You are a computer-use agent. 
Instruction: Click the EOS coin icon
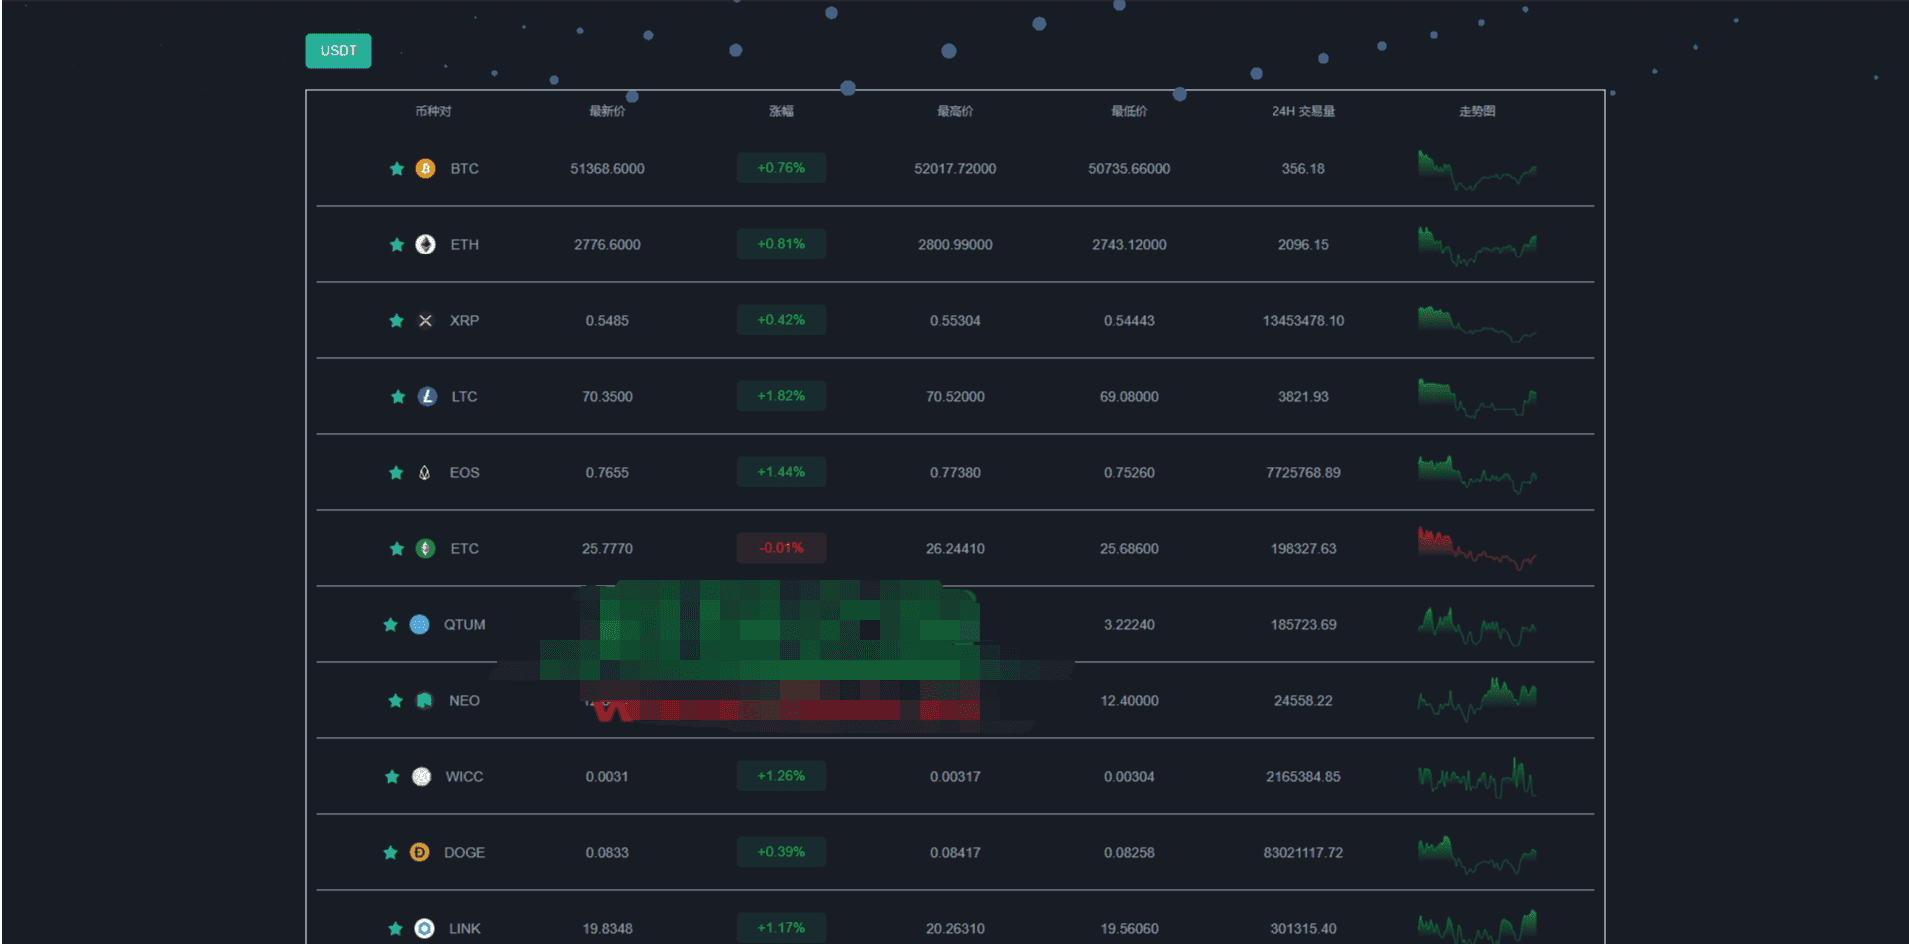click(425, 473)
